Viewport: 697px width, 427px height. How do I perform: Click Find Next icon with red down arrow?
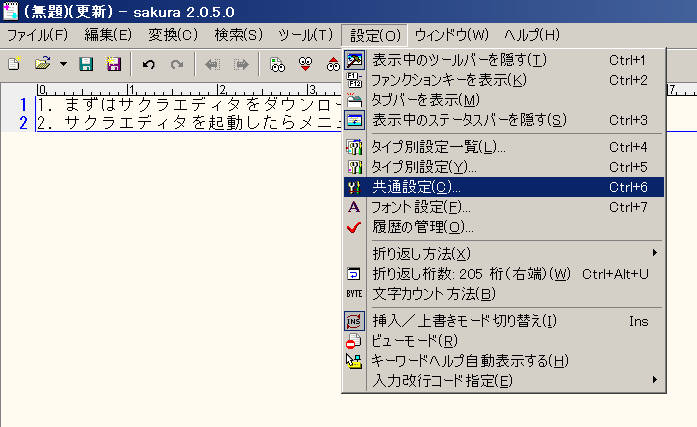(x=305, y=64)
